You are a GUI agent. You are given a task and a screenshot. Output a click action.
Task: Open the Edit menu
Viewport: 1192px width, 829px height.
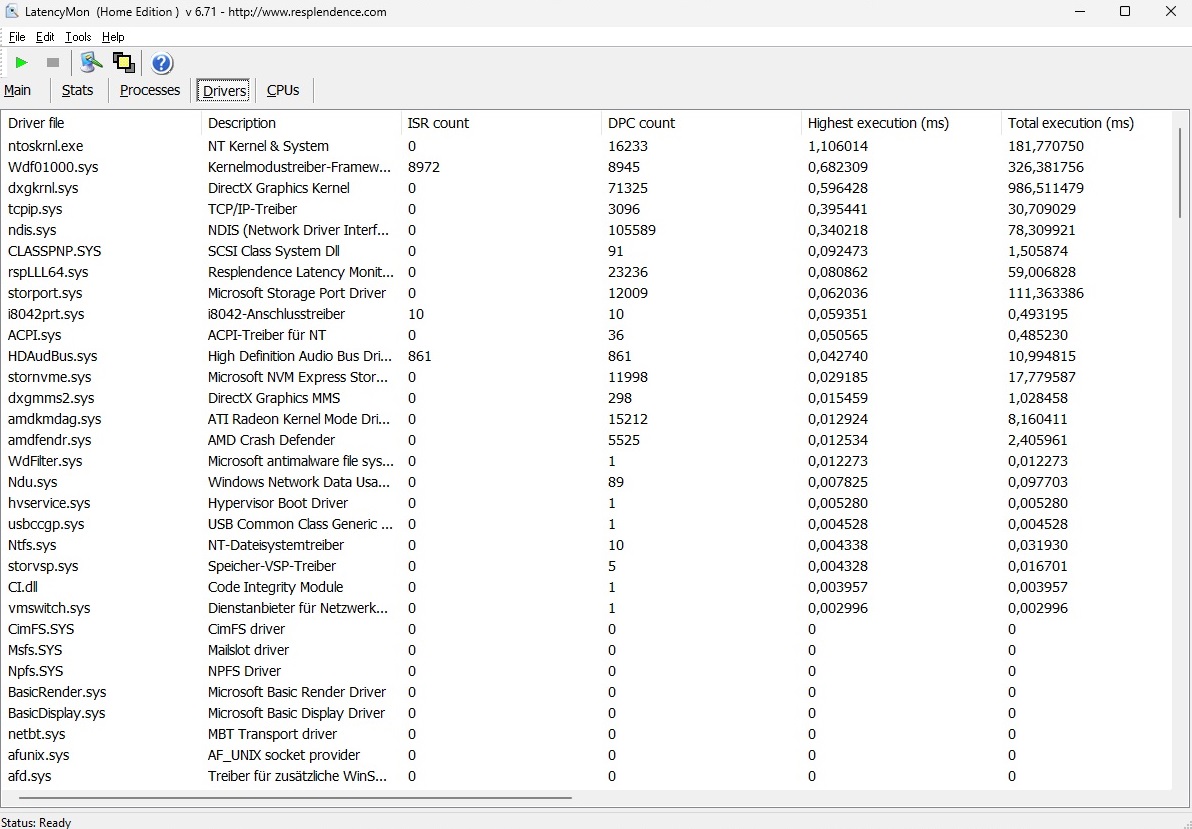coord(45,37)
